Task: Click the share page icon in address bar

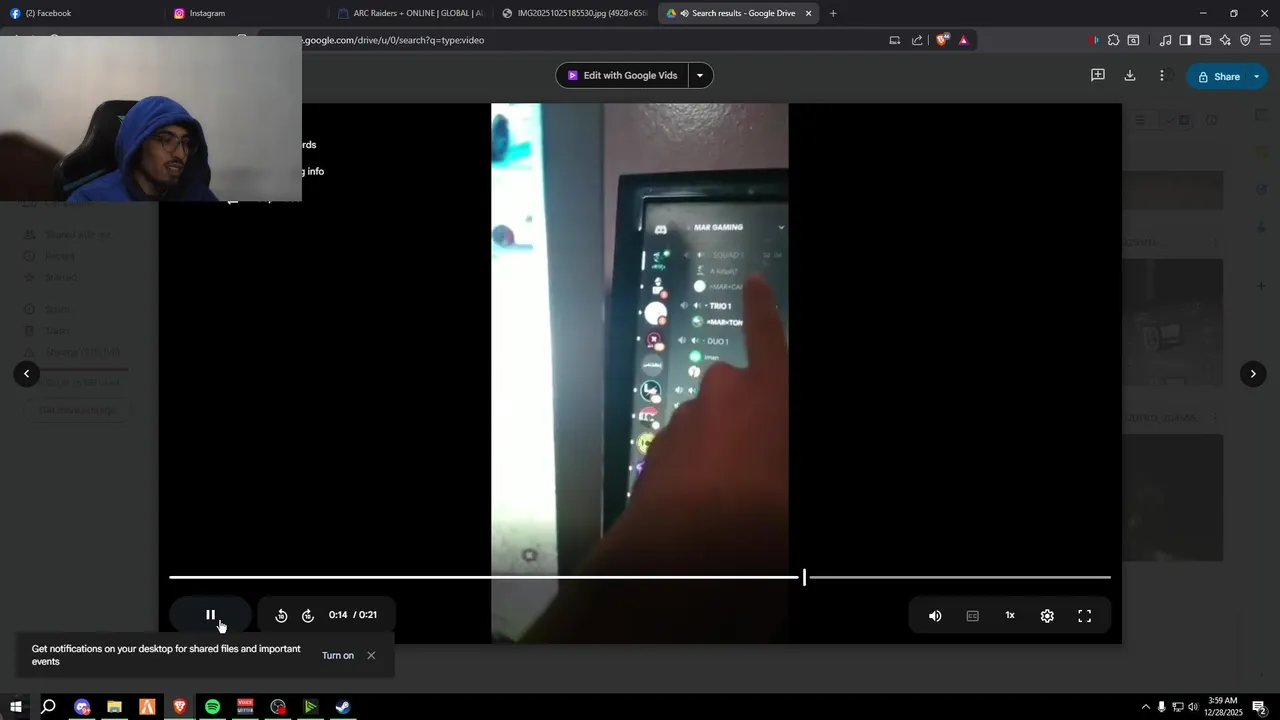Action: click(917, 40)
